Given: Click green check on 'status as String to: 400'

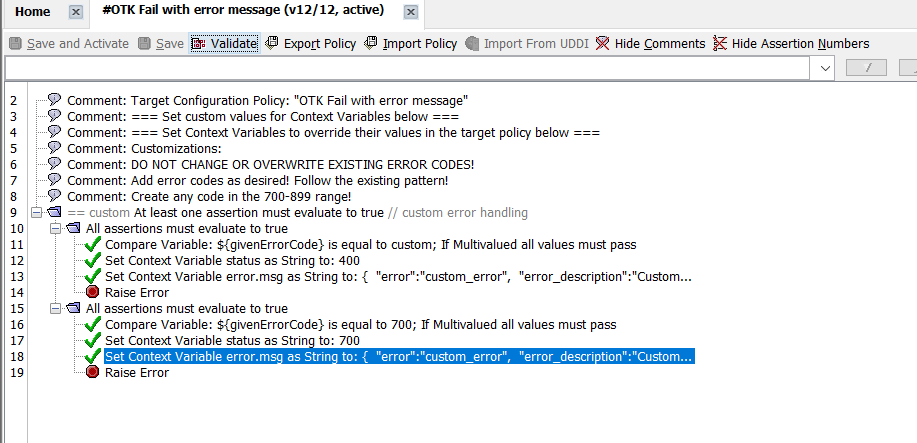Looking at the screenshot, I should [x=93, y=260].
